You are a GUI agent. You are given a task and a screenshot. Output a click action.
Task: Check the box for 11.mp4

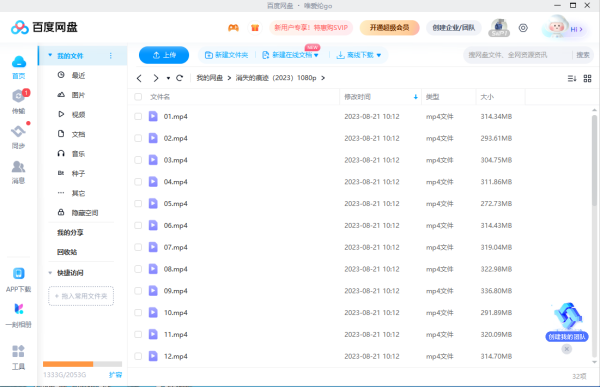pyautogui.click(x=138, y=335)
